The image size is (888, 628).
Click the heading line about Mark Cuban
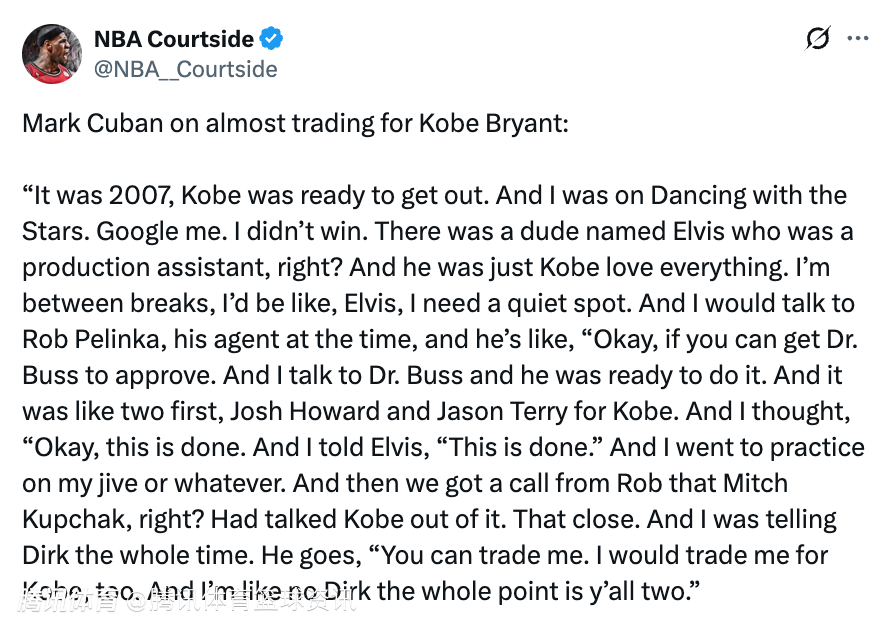295,124
